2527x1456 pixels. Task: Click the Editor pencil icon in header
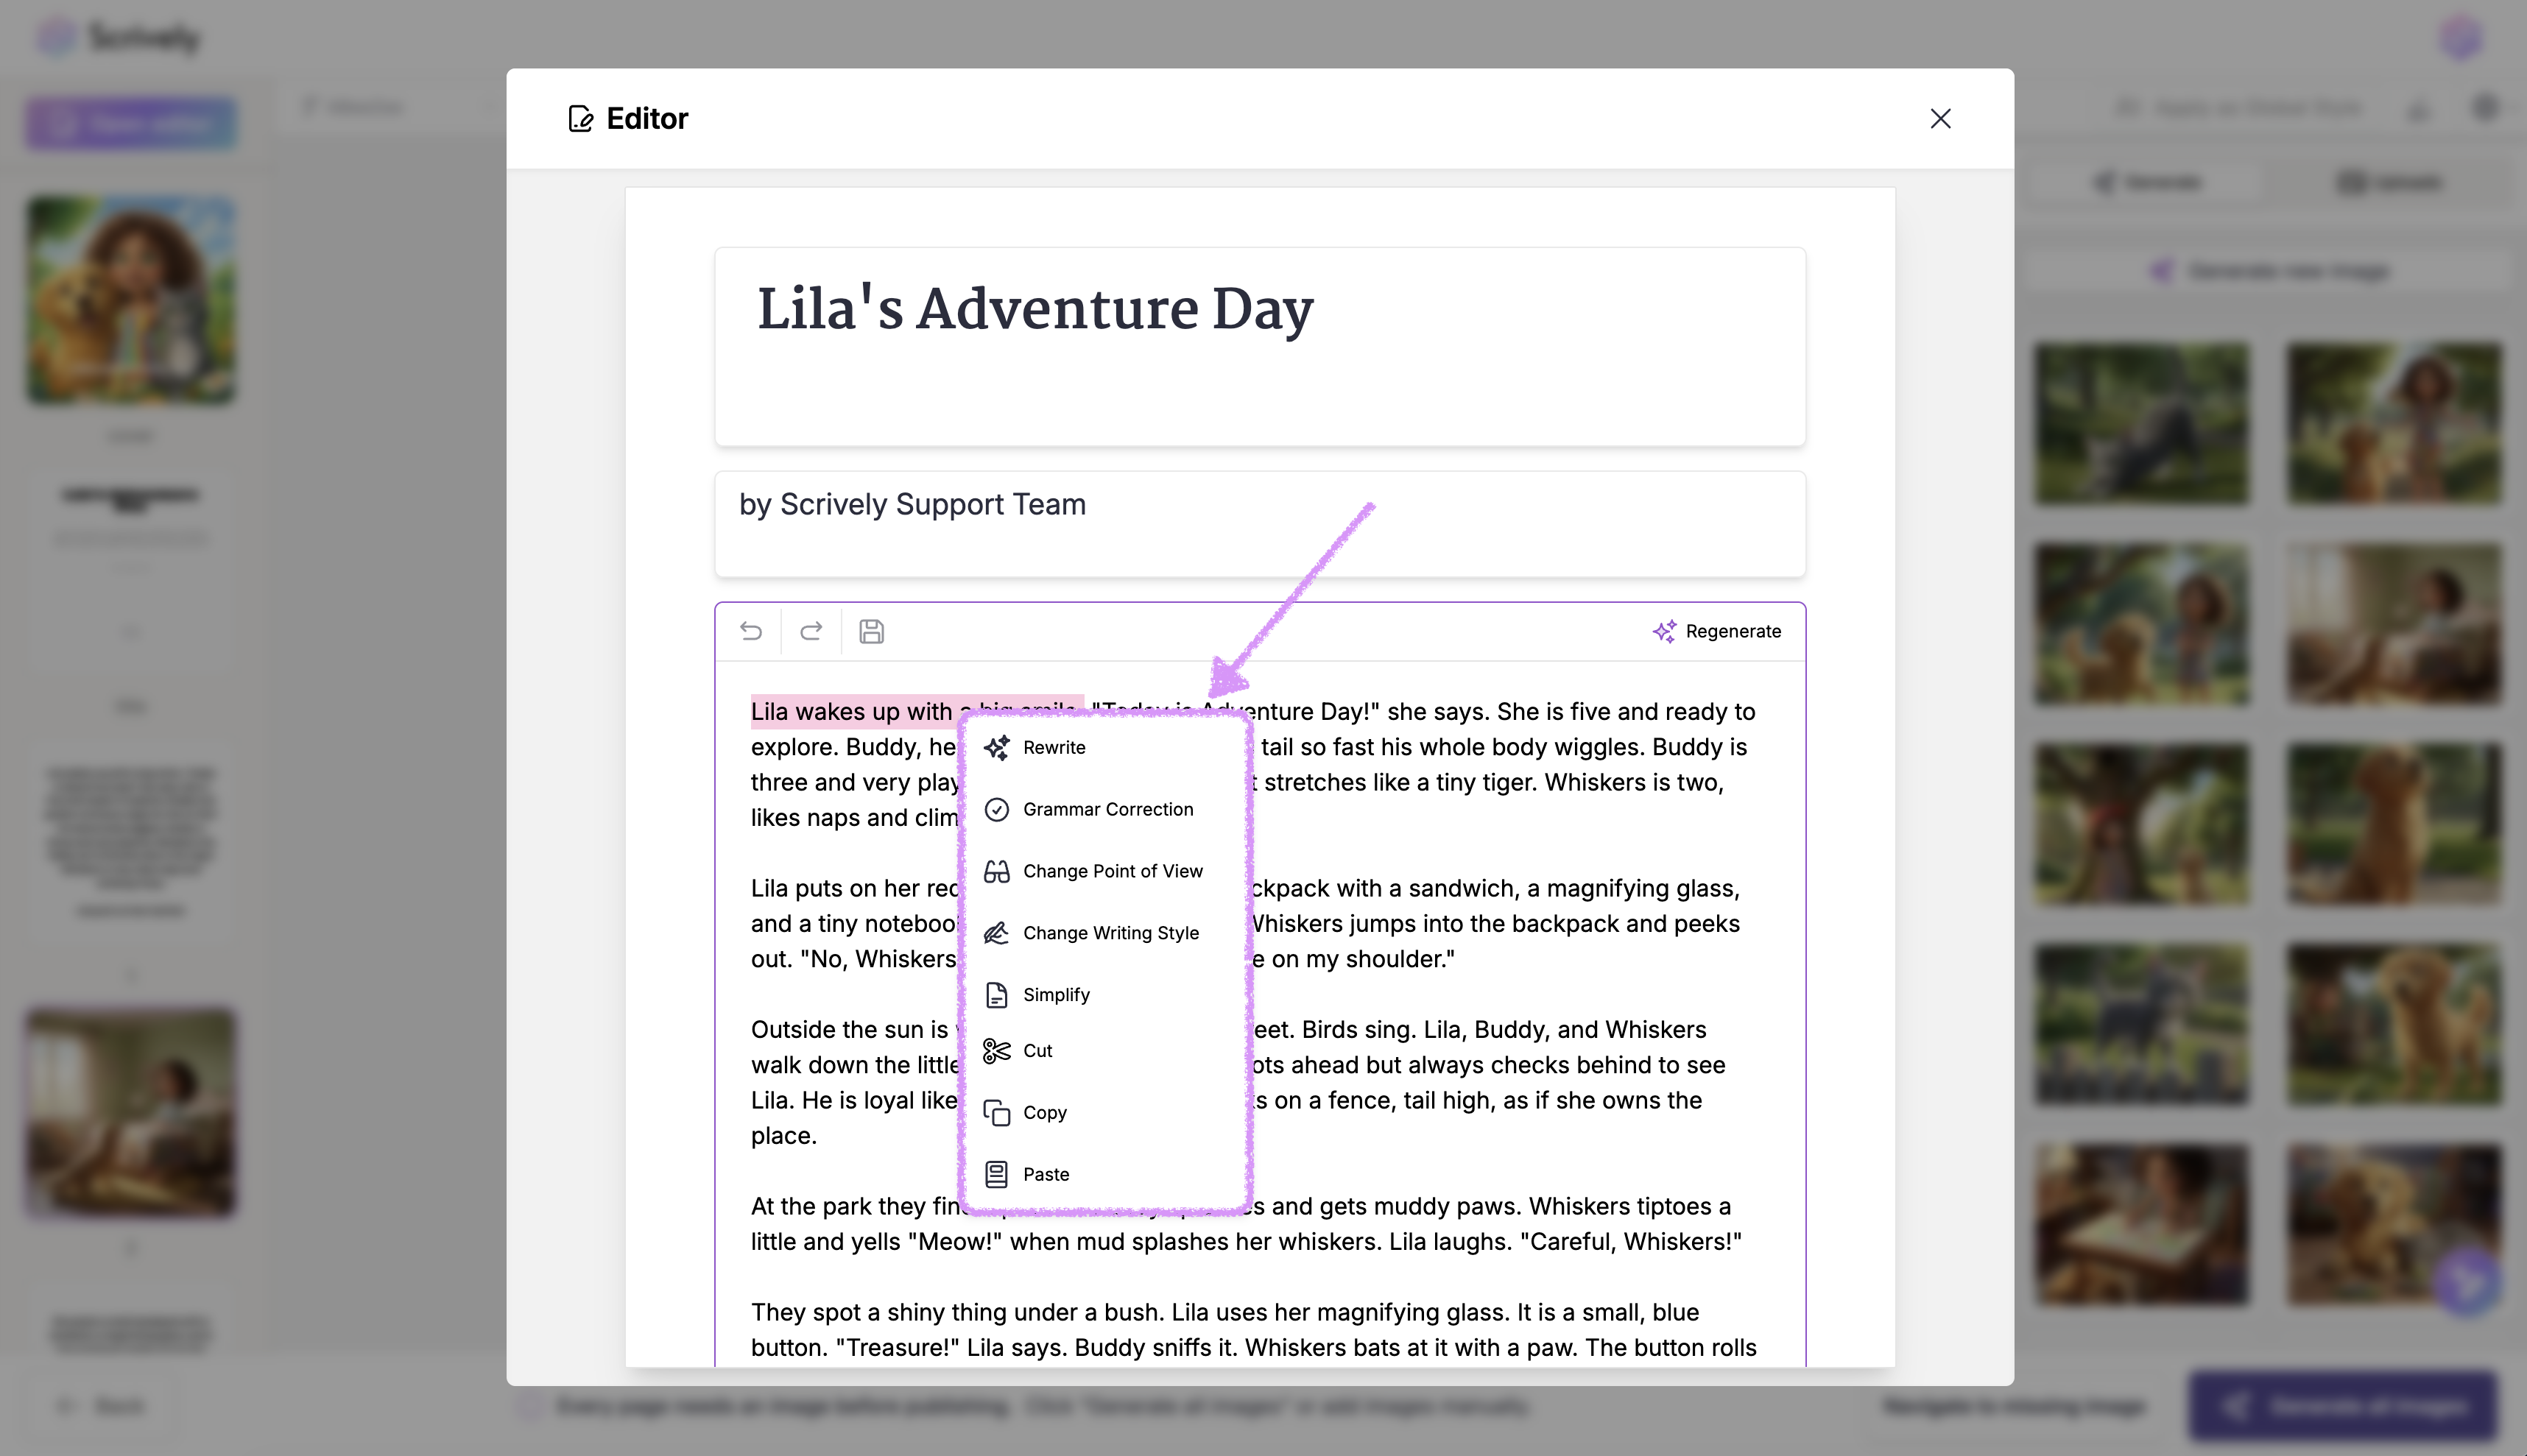pos(581,119)
